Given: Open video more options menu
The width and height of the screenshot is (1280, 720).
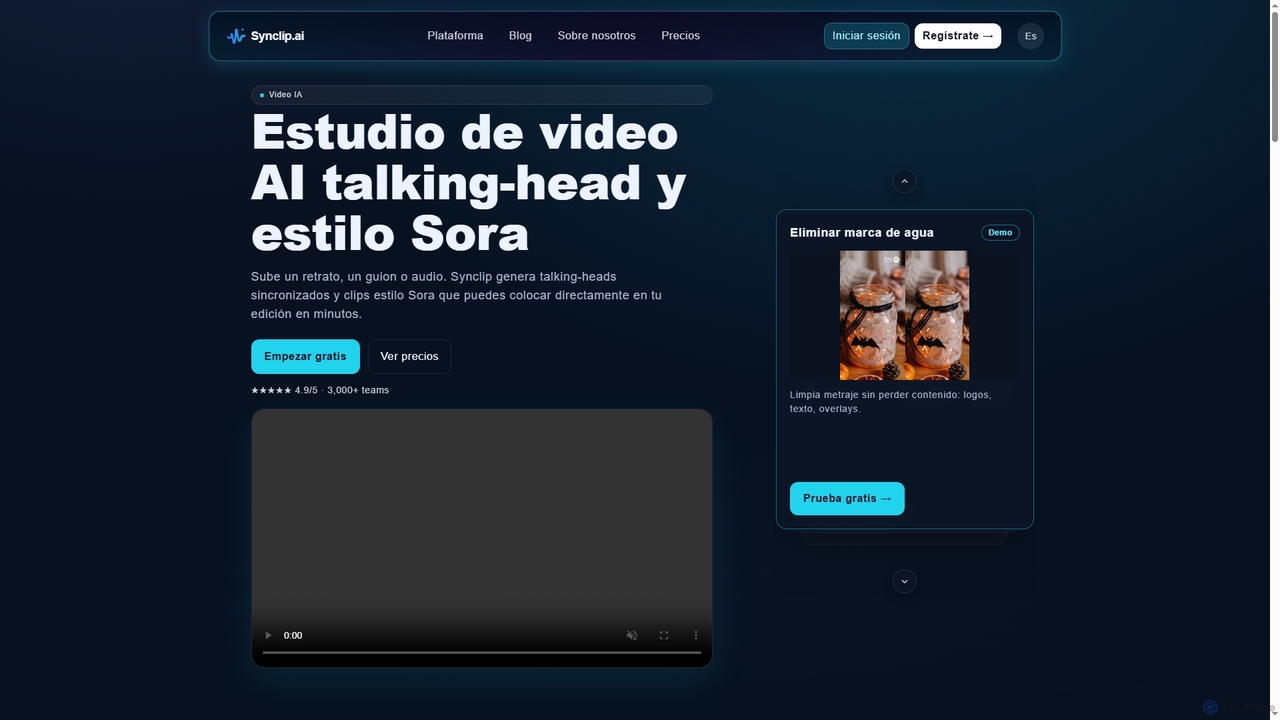Looking at the screenshot, I should pos(695,635).
